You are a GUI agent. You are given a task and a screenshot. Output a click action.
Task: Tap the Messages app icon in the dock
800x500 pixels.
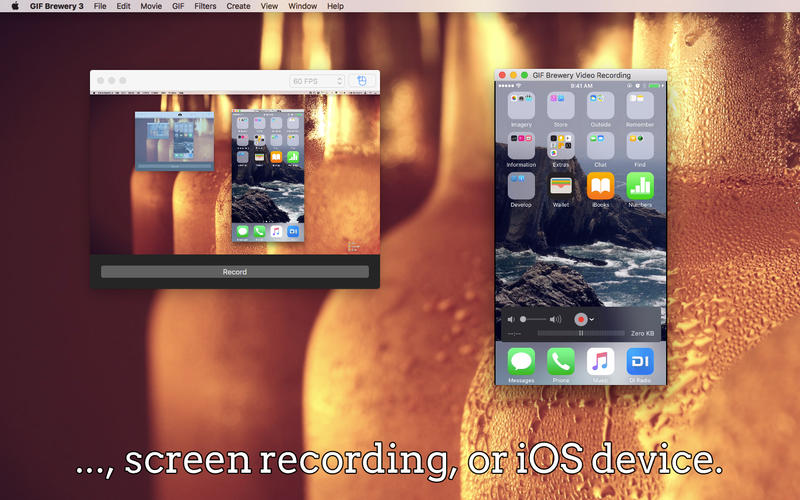click(x=521, y=361)
